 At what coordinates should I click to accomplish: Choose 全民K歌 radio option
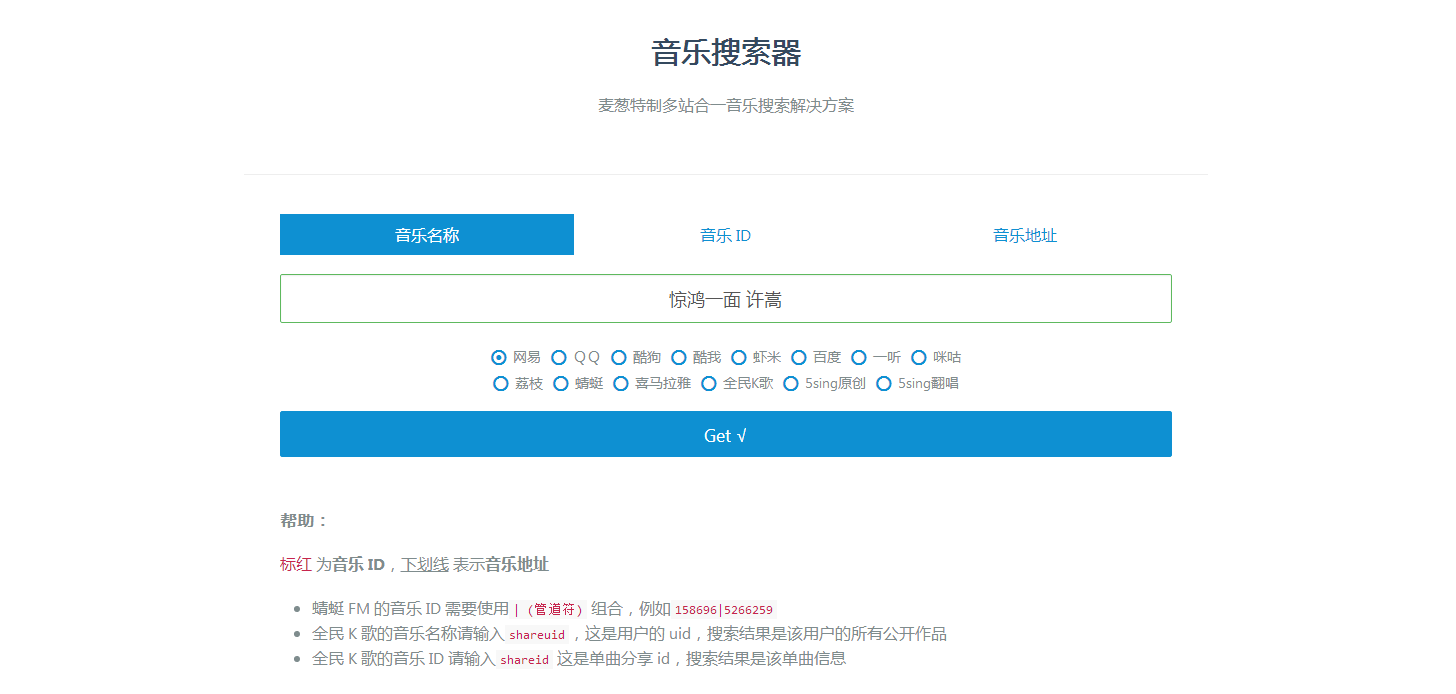pyautogui.click(x=709, y=383)
